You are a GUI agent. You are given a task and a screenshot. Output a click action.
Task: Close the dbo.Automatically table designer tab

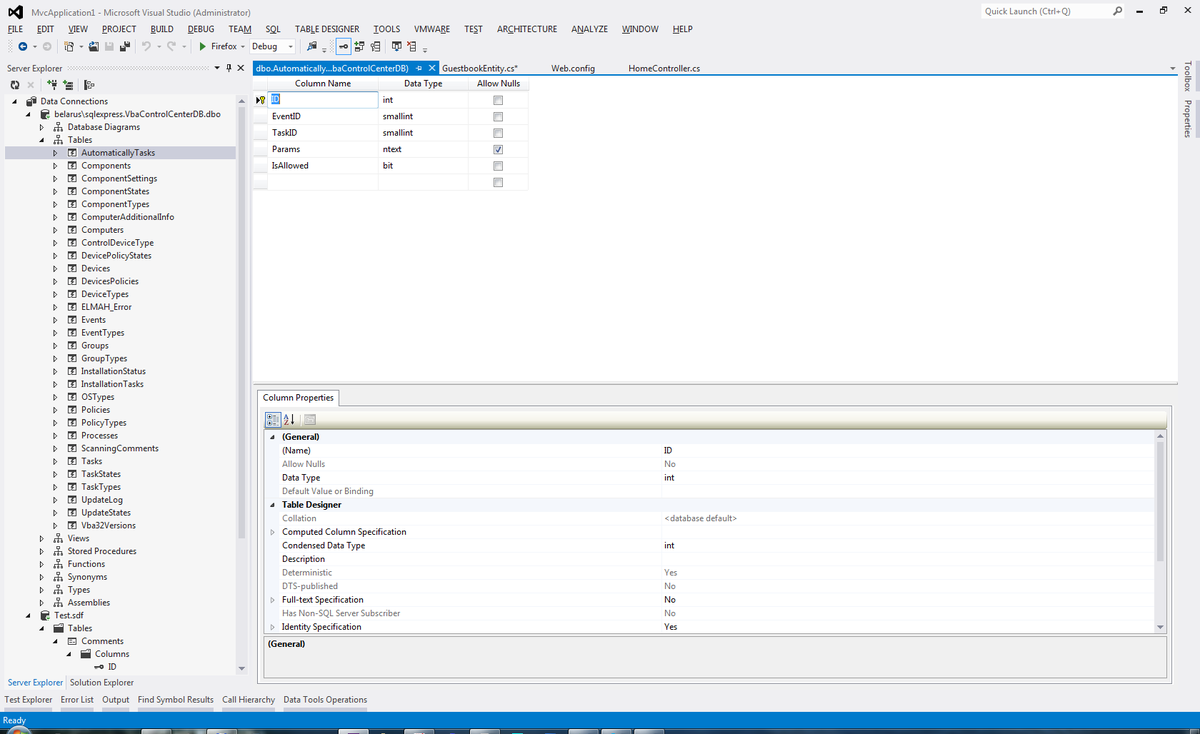coord(431,68)
